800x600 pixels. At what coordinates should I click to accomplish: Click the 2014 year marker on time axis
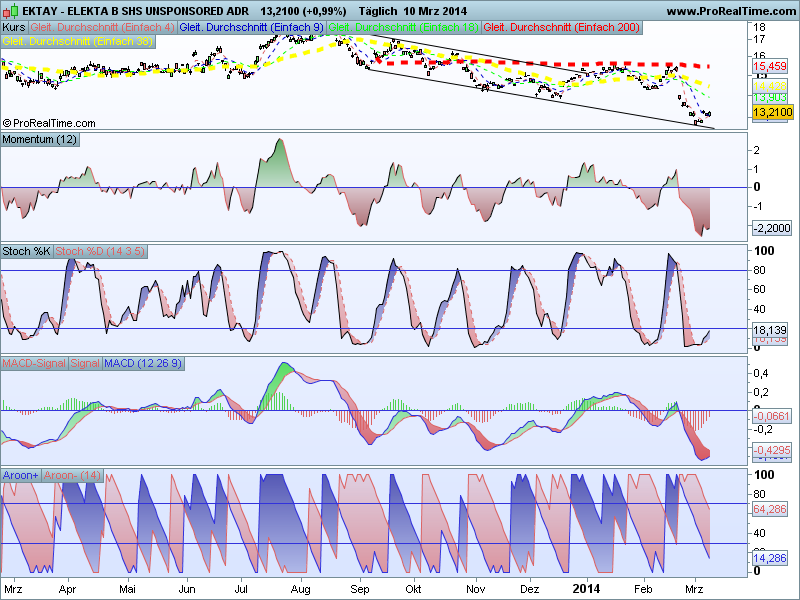click(x=586, y=589)
